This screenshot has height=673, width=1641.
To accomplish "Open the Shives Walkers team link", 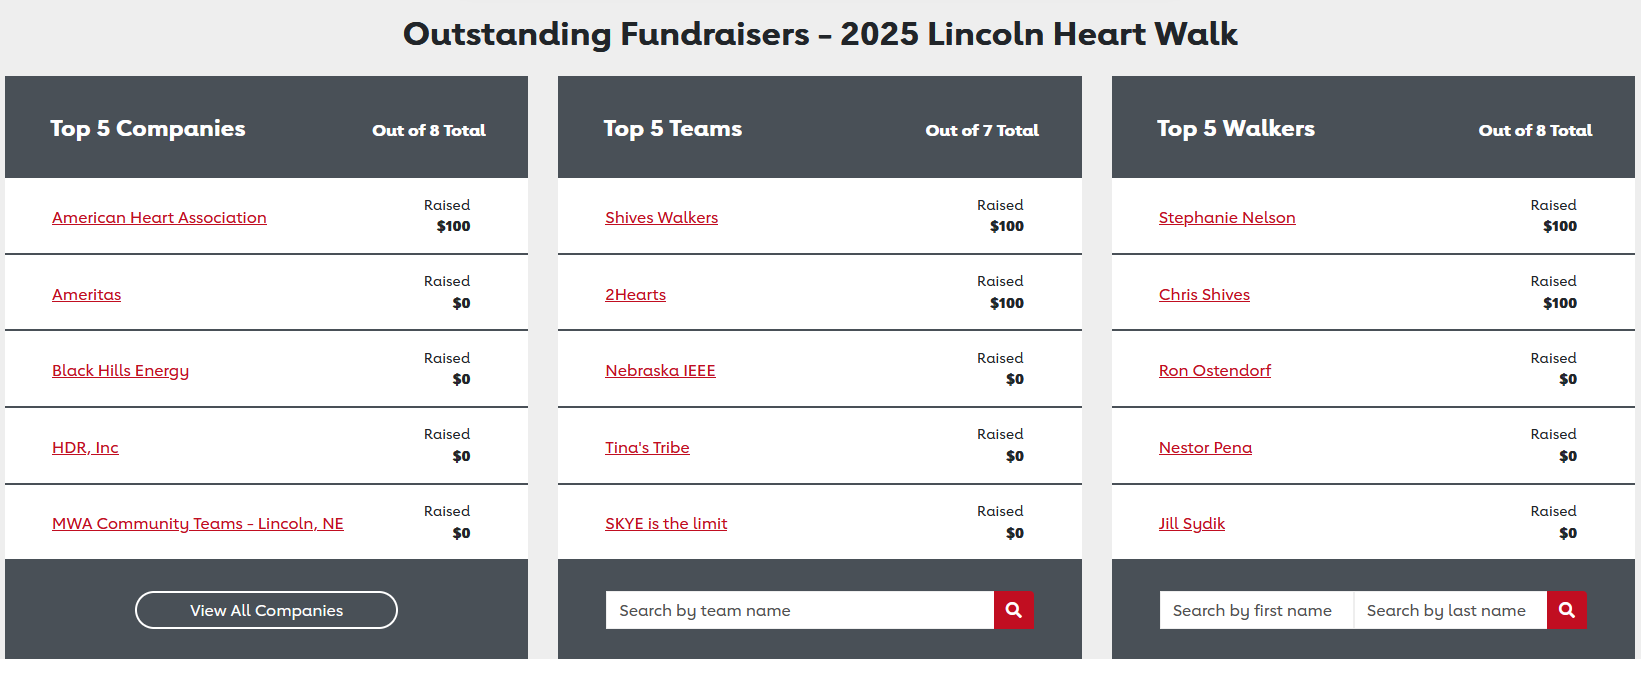I will pos(661,218).
